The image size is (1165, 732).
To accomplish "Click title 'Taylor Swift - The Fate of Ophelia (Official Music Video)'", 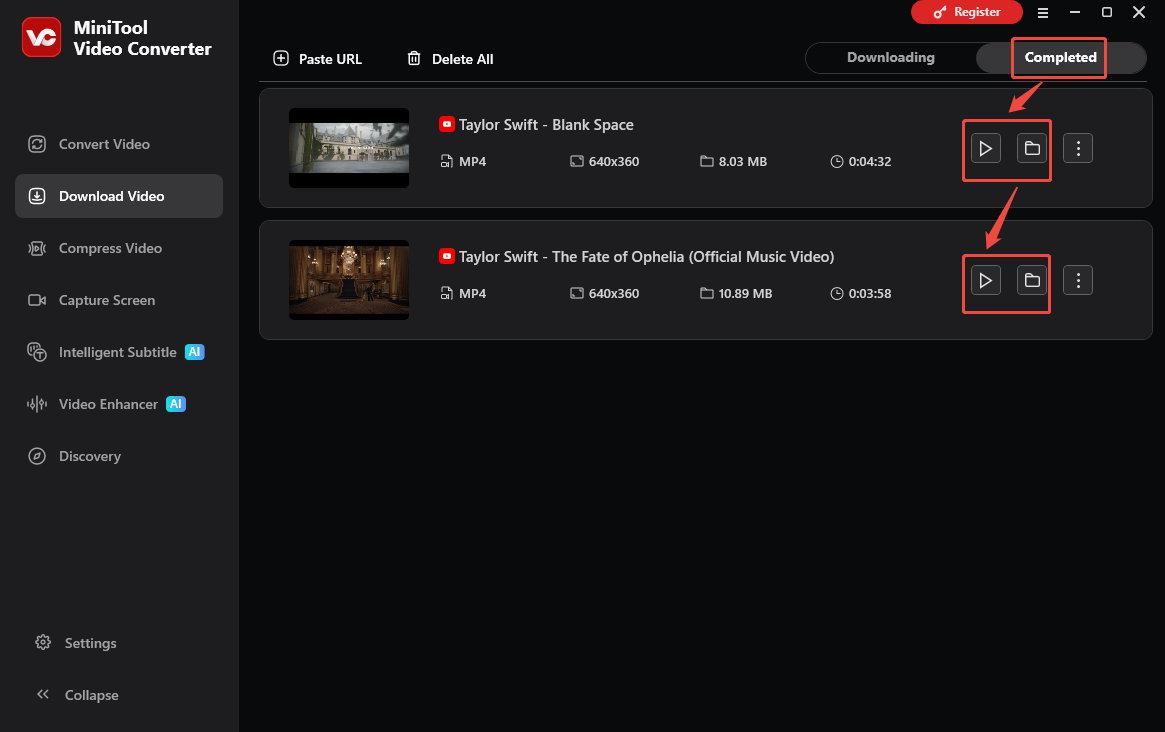I will point(646,257).
